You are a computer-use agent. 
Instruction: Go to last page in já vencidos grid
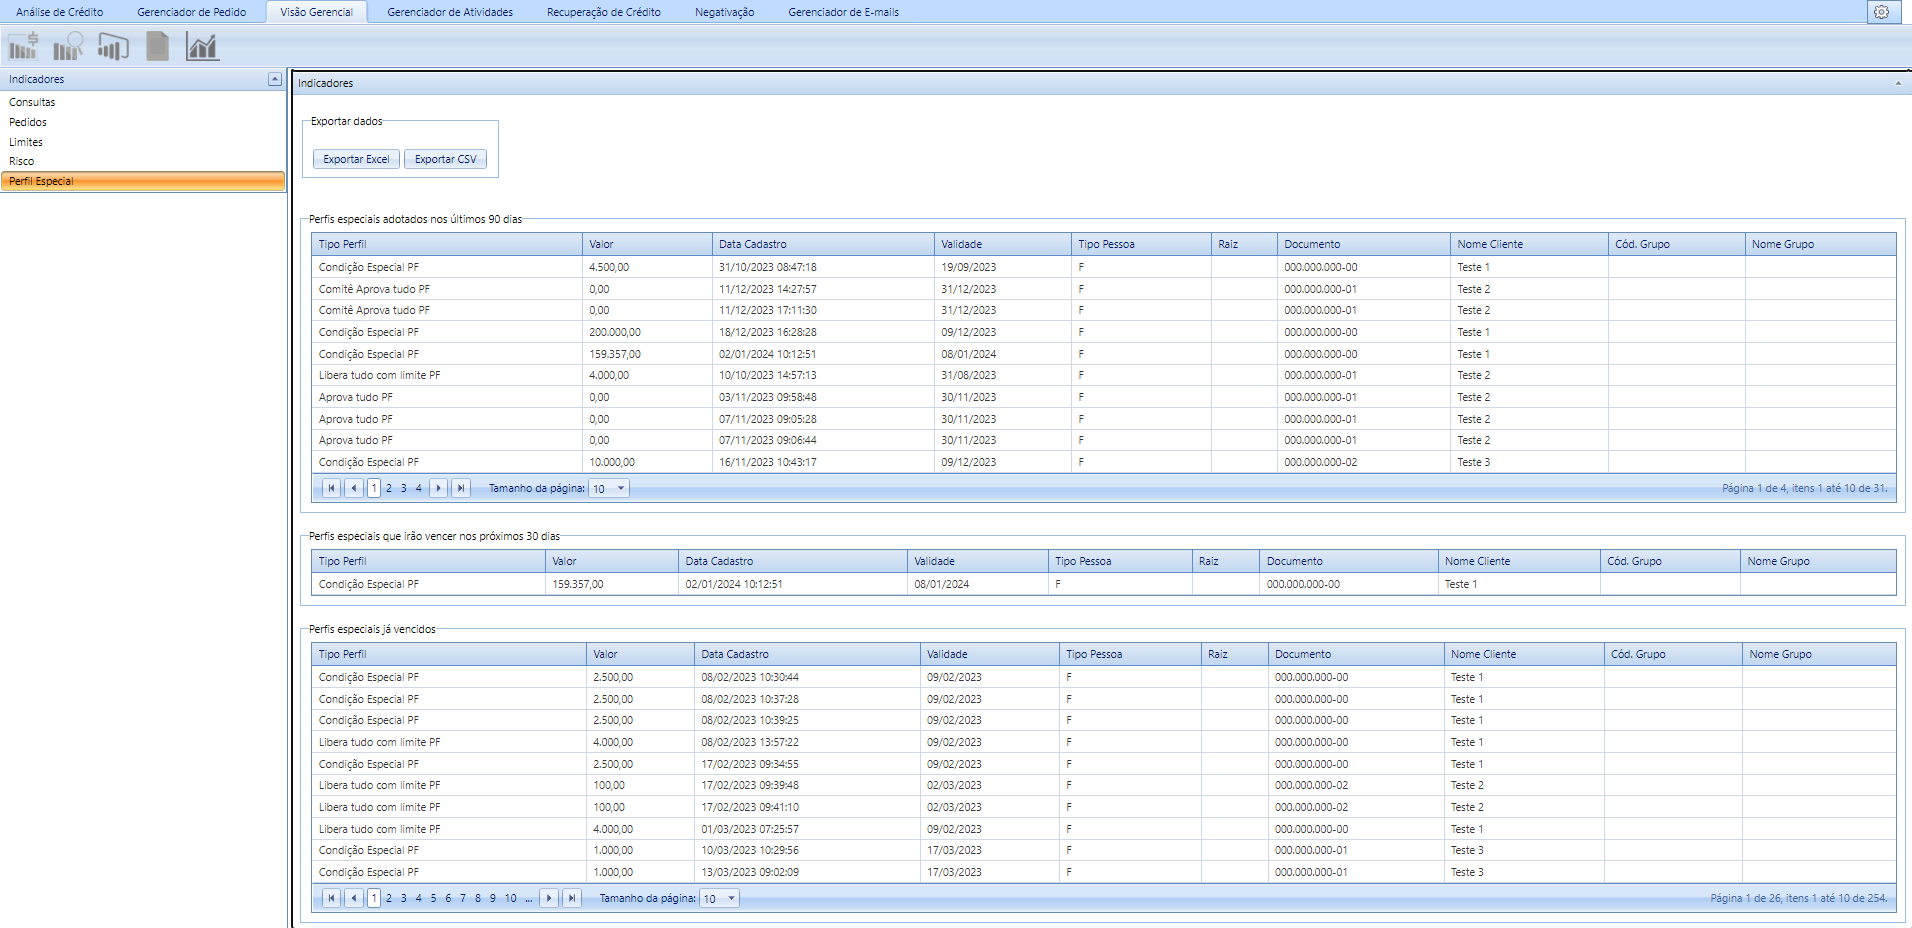click(x=571, y=898)
